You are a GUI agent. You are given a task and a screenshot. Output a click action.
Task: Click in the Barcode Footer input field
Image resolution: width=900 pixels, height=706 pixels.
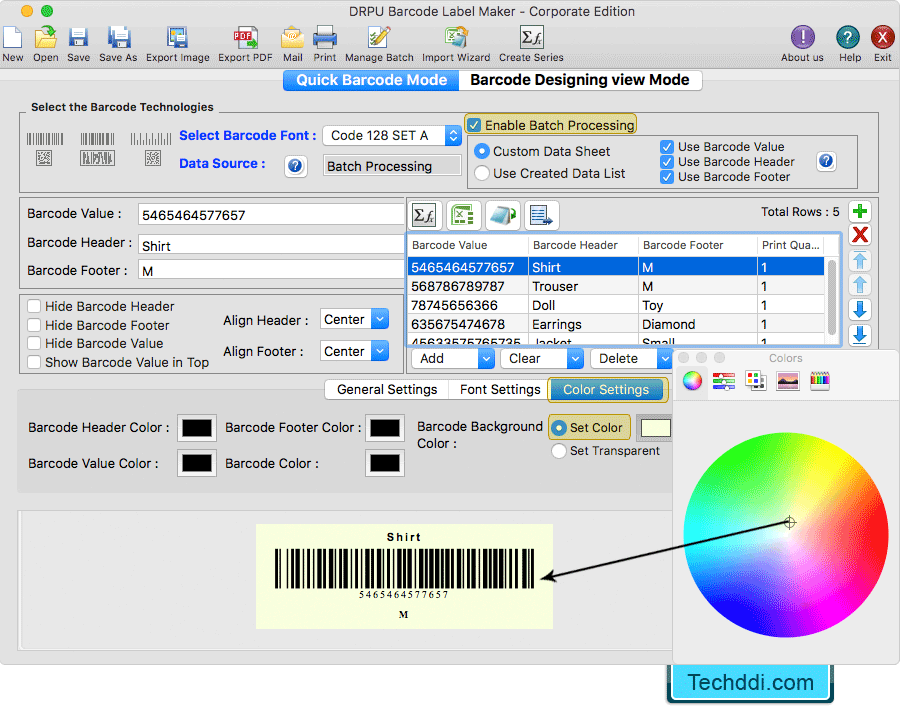pos(271,270)
